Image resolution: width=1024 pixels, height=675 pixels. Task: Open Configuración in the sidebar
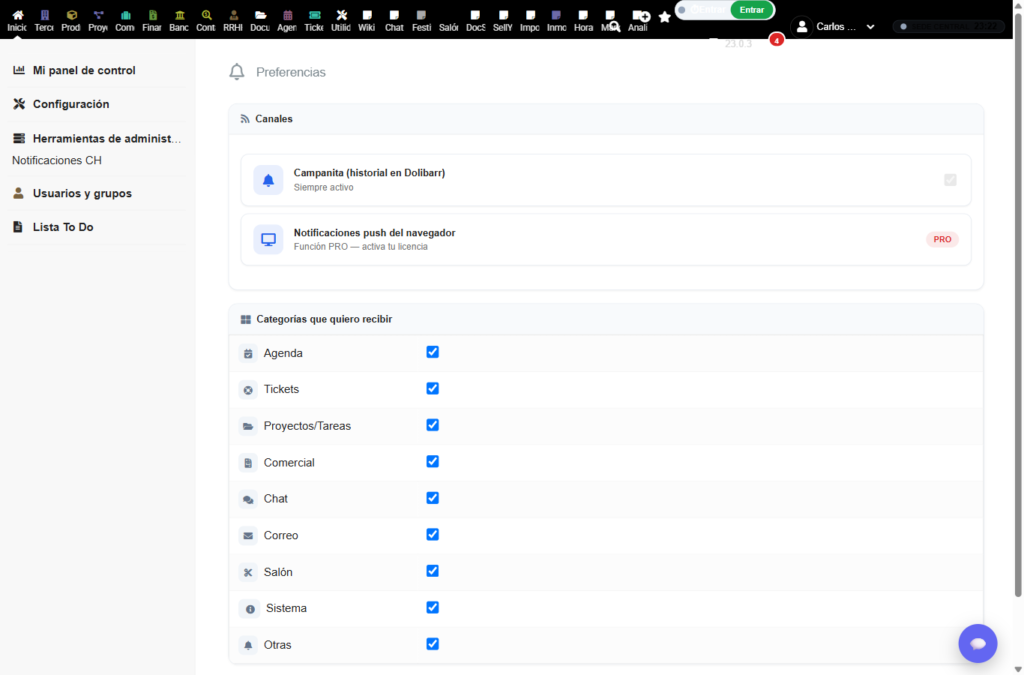coord(71,104)
